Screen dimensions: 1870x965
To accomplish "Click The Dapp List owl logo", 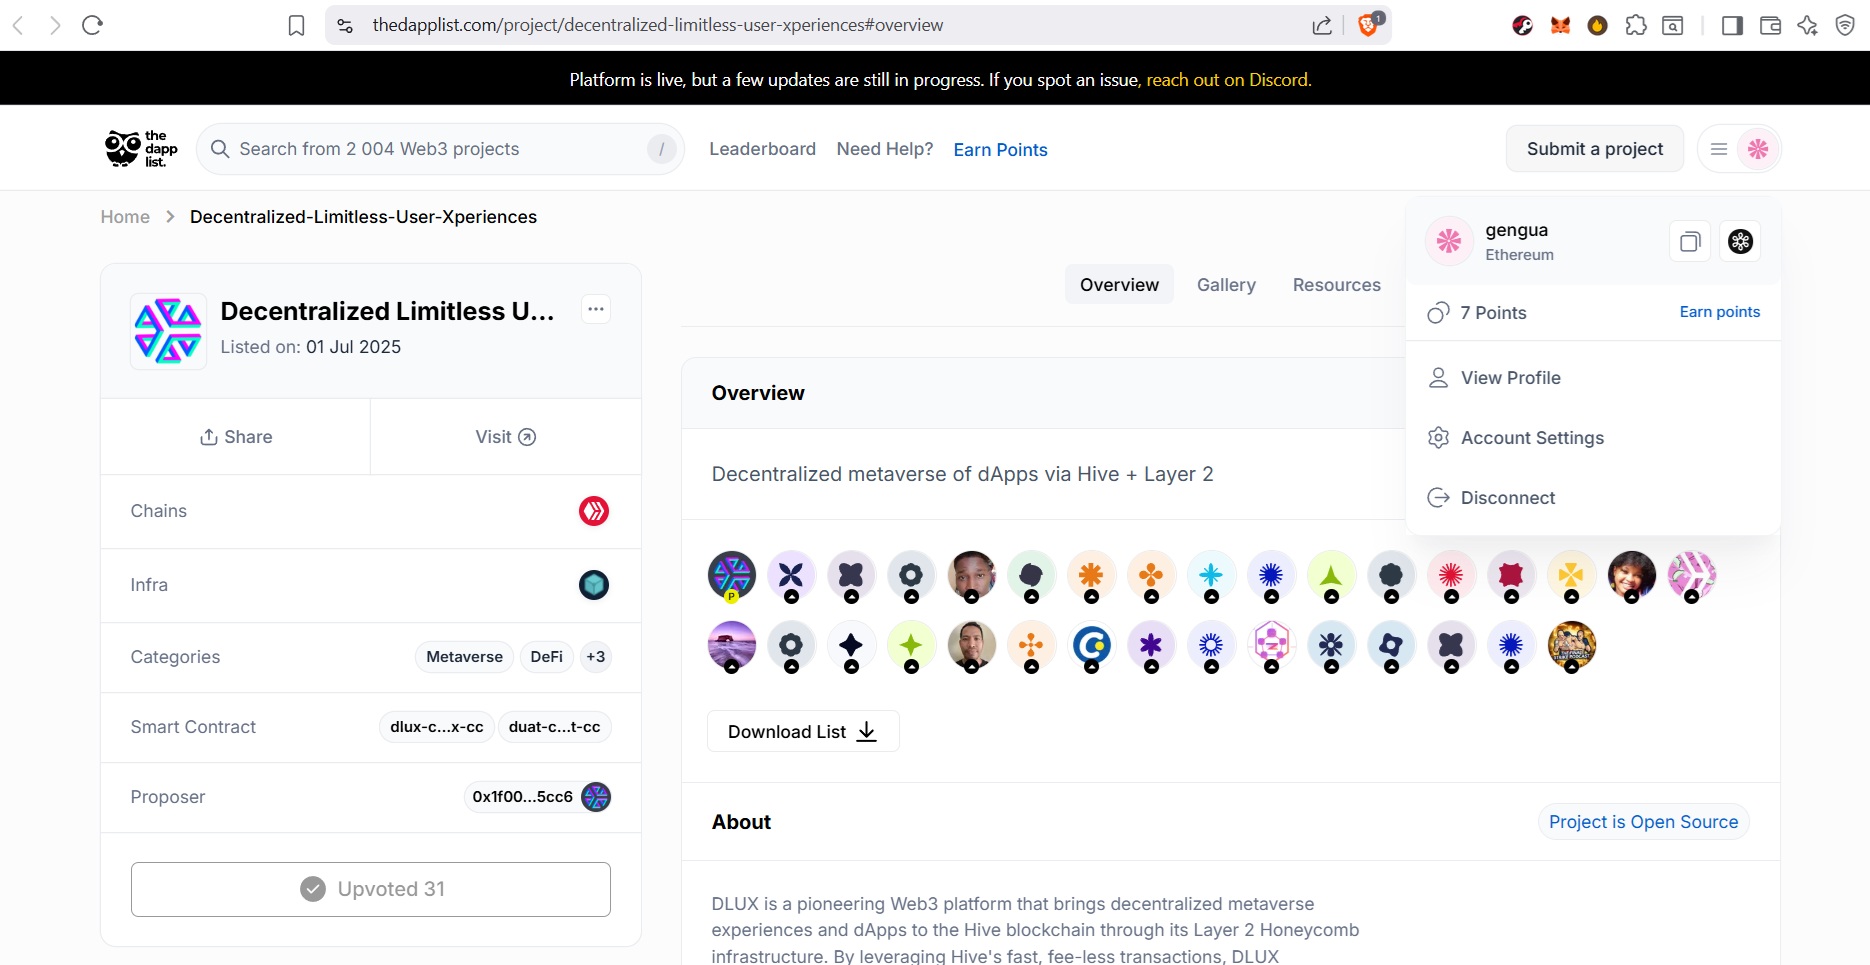I will [141, 148].
